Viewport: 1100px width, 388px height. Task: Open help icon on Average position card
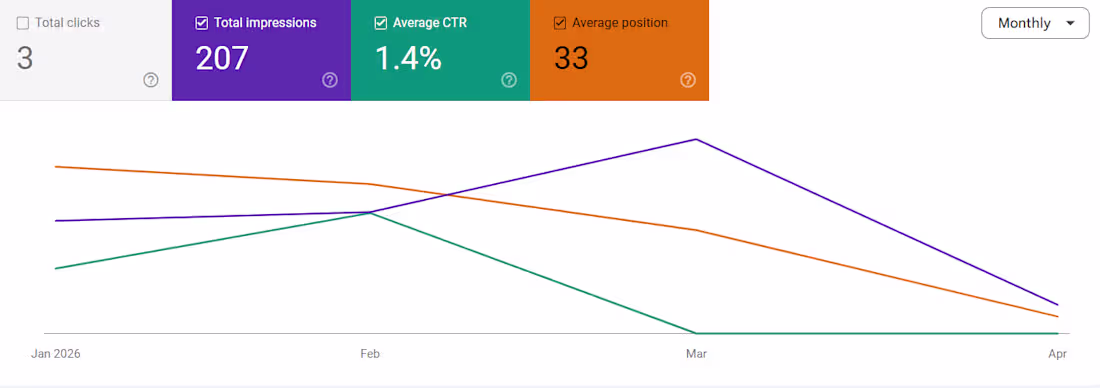pyautogui.click(x=688, y=80)
